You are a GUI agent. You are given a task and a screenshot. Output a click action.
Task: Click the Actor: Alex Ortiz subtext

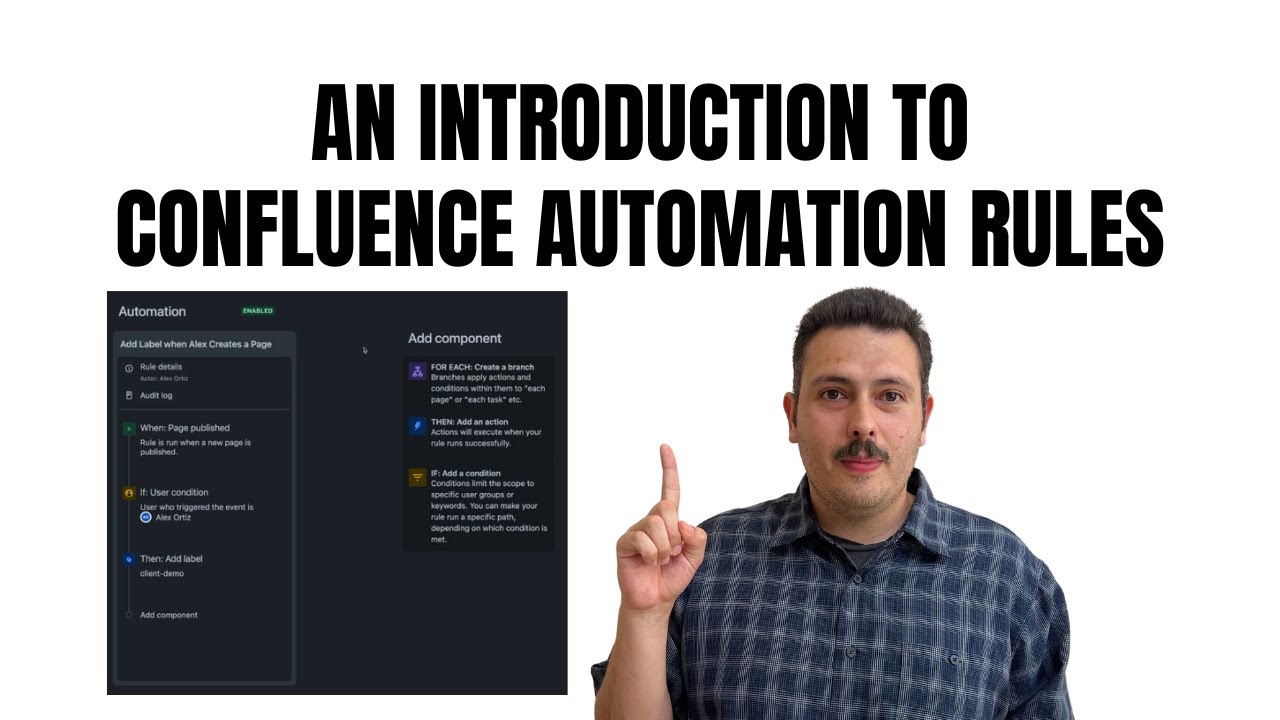(162, 378)
